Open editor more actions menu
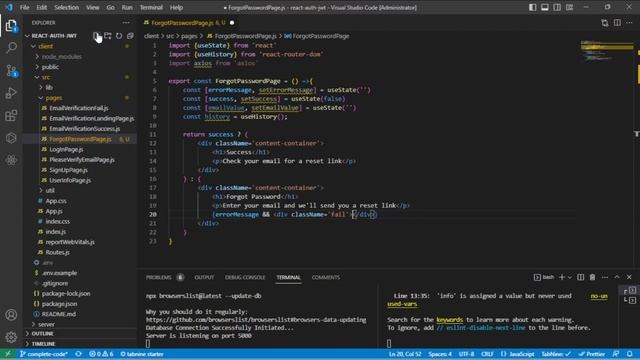Image resolution: width=640 pixels, height=360 pixels. [629, 23]
